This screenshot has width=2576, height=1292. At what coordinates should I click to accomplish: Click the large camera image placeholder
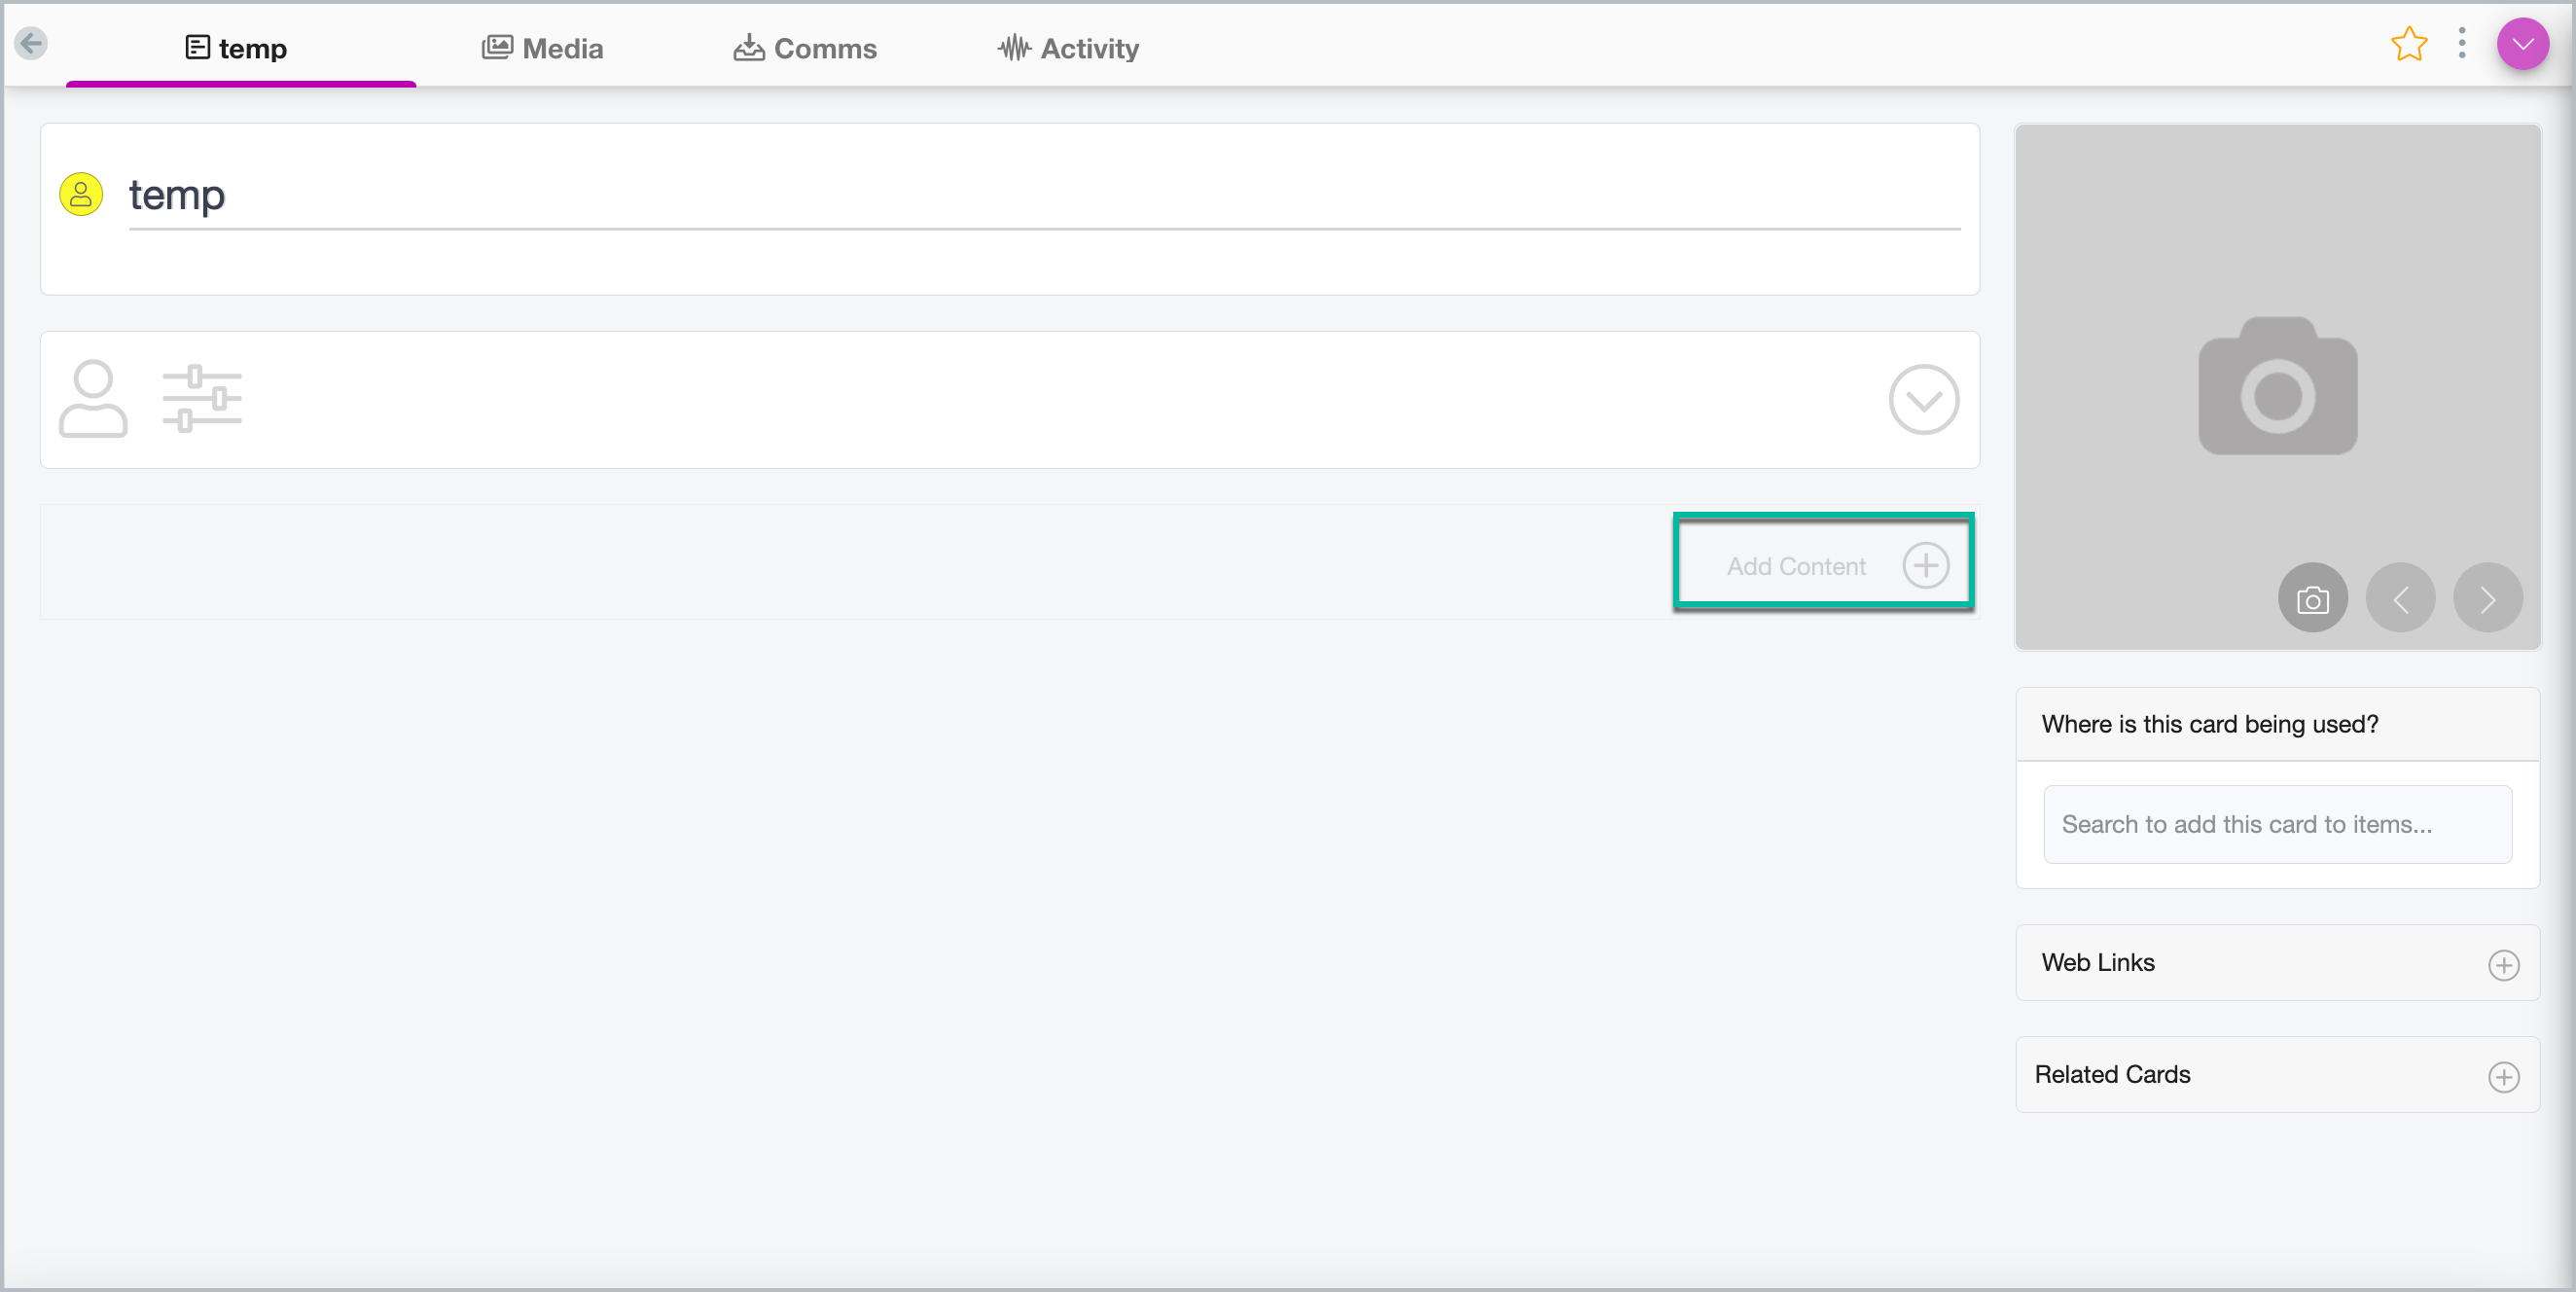click(2277, 385)
